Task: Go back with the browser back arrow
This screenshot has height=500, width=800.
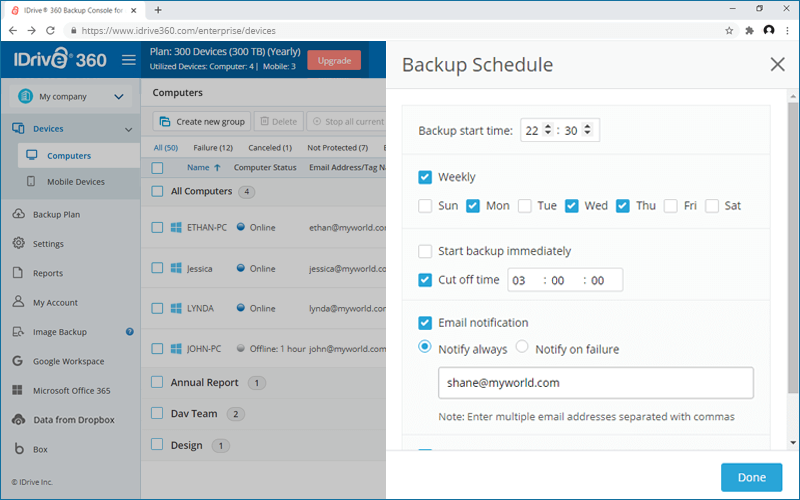Action: 13,31
